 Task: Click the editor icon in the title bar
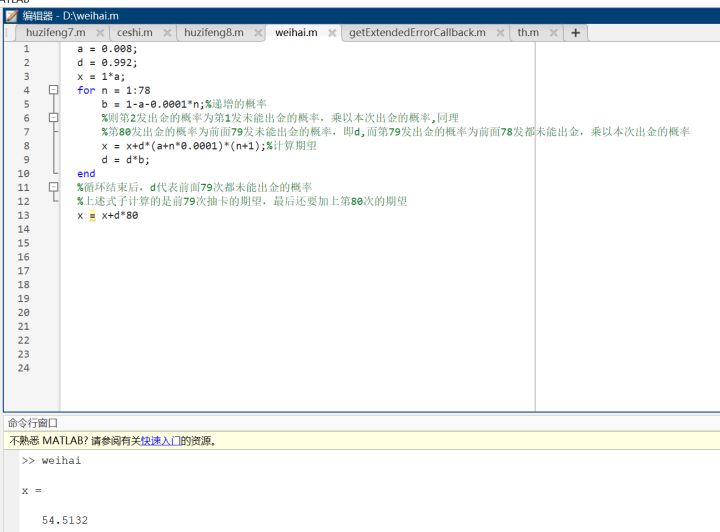(x=11, y=16)
